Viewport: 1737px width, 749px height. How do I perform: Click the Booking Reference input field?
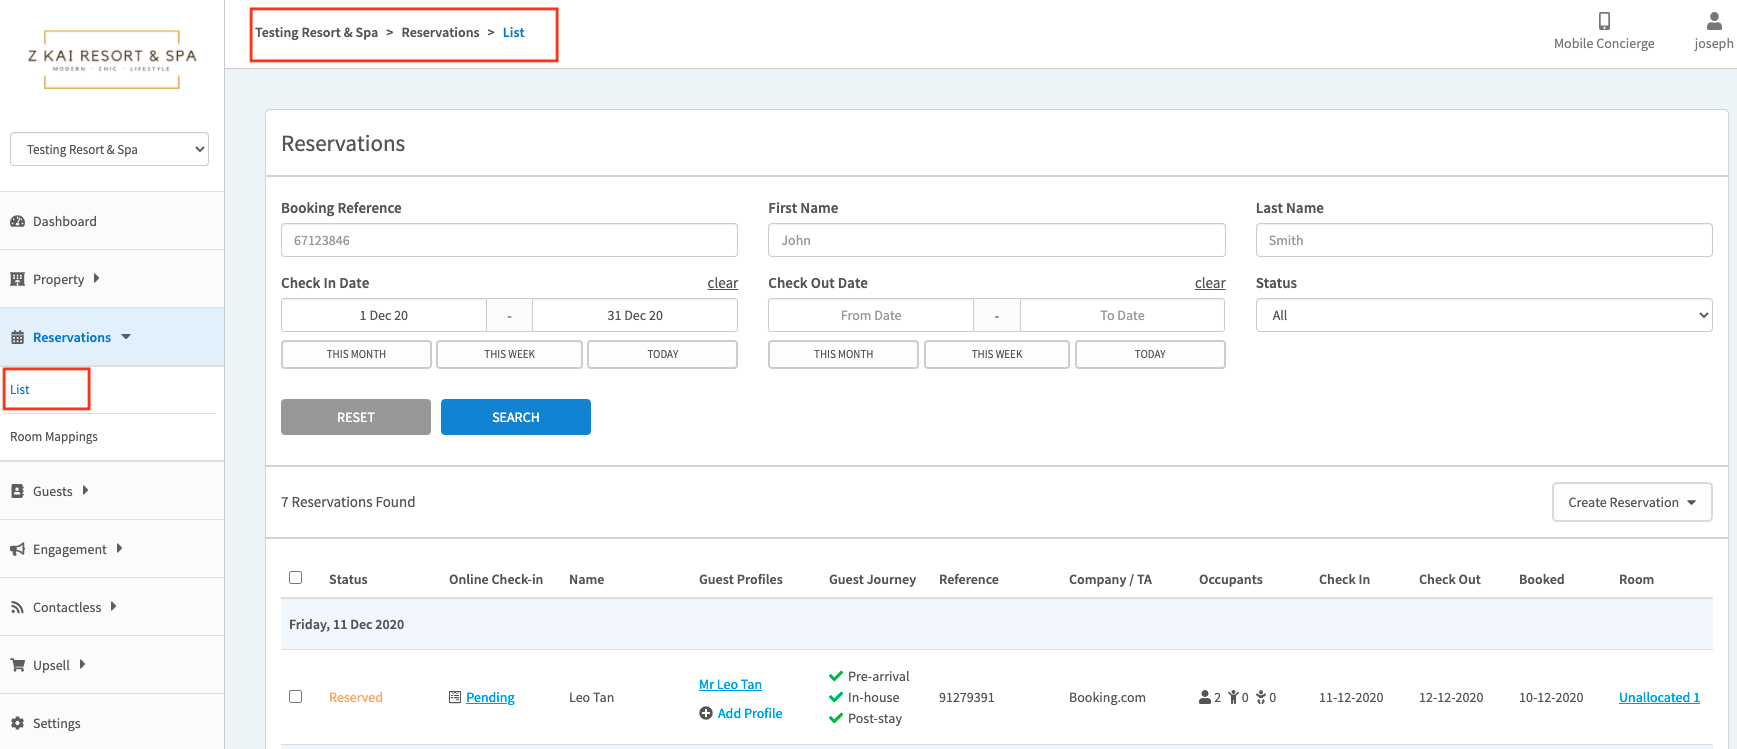click(509, 240)
